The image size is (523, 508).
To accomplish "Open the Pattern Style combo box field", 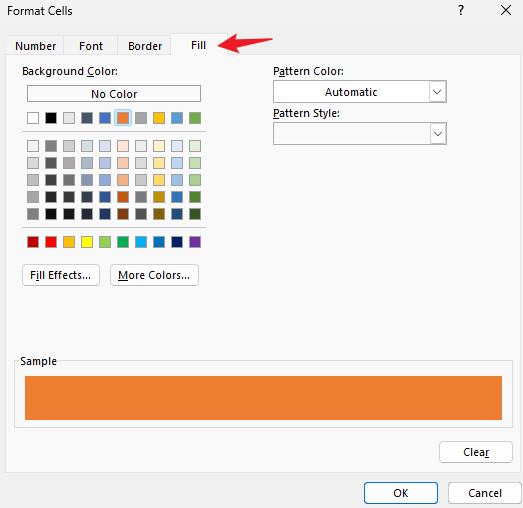I will 360,134.
